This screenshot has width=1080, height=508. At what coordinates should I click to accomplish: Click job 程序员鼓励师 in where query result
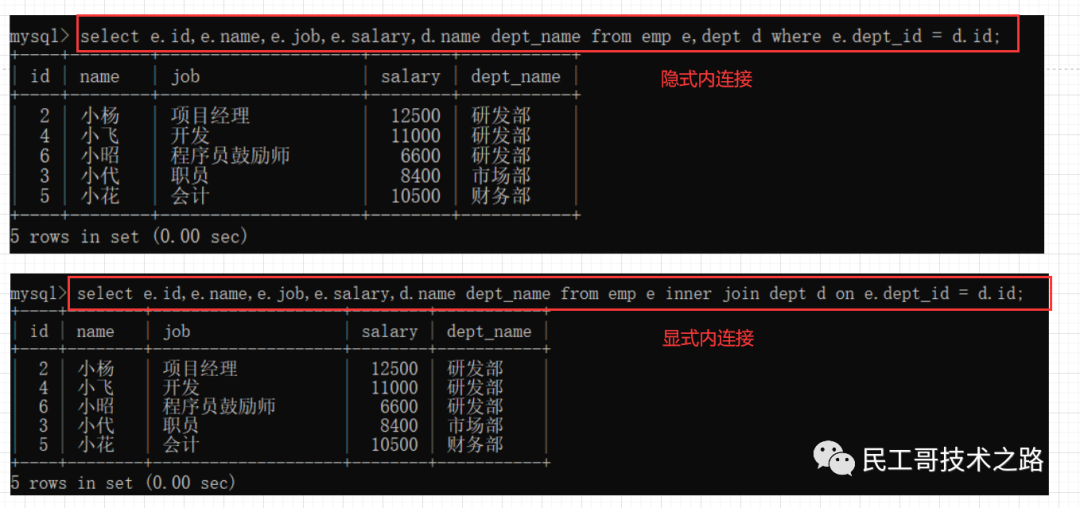click(230, 156)
